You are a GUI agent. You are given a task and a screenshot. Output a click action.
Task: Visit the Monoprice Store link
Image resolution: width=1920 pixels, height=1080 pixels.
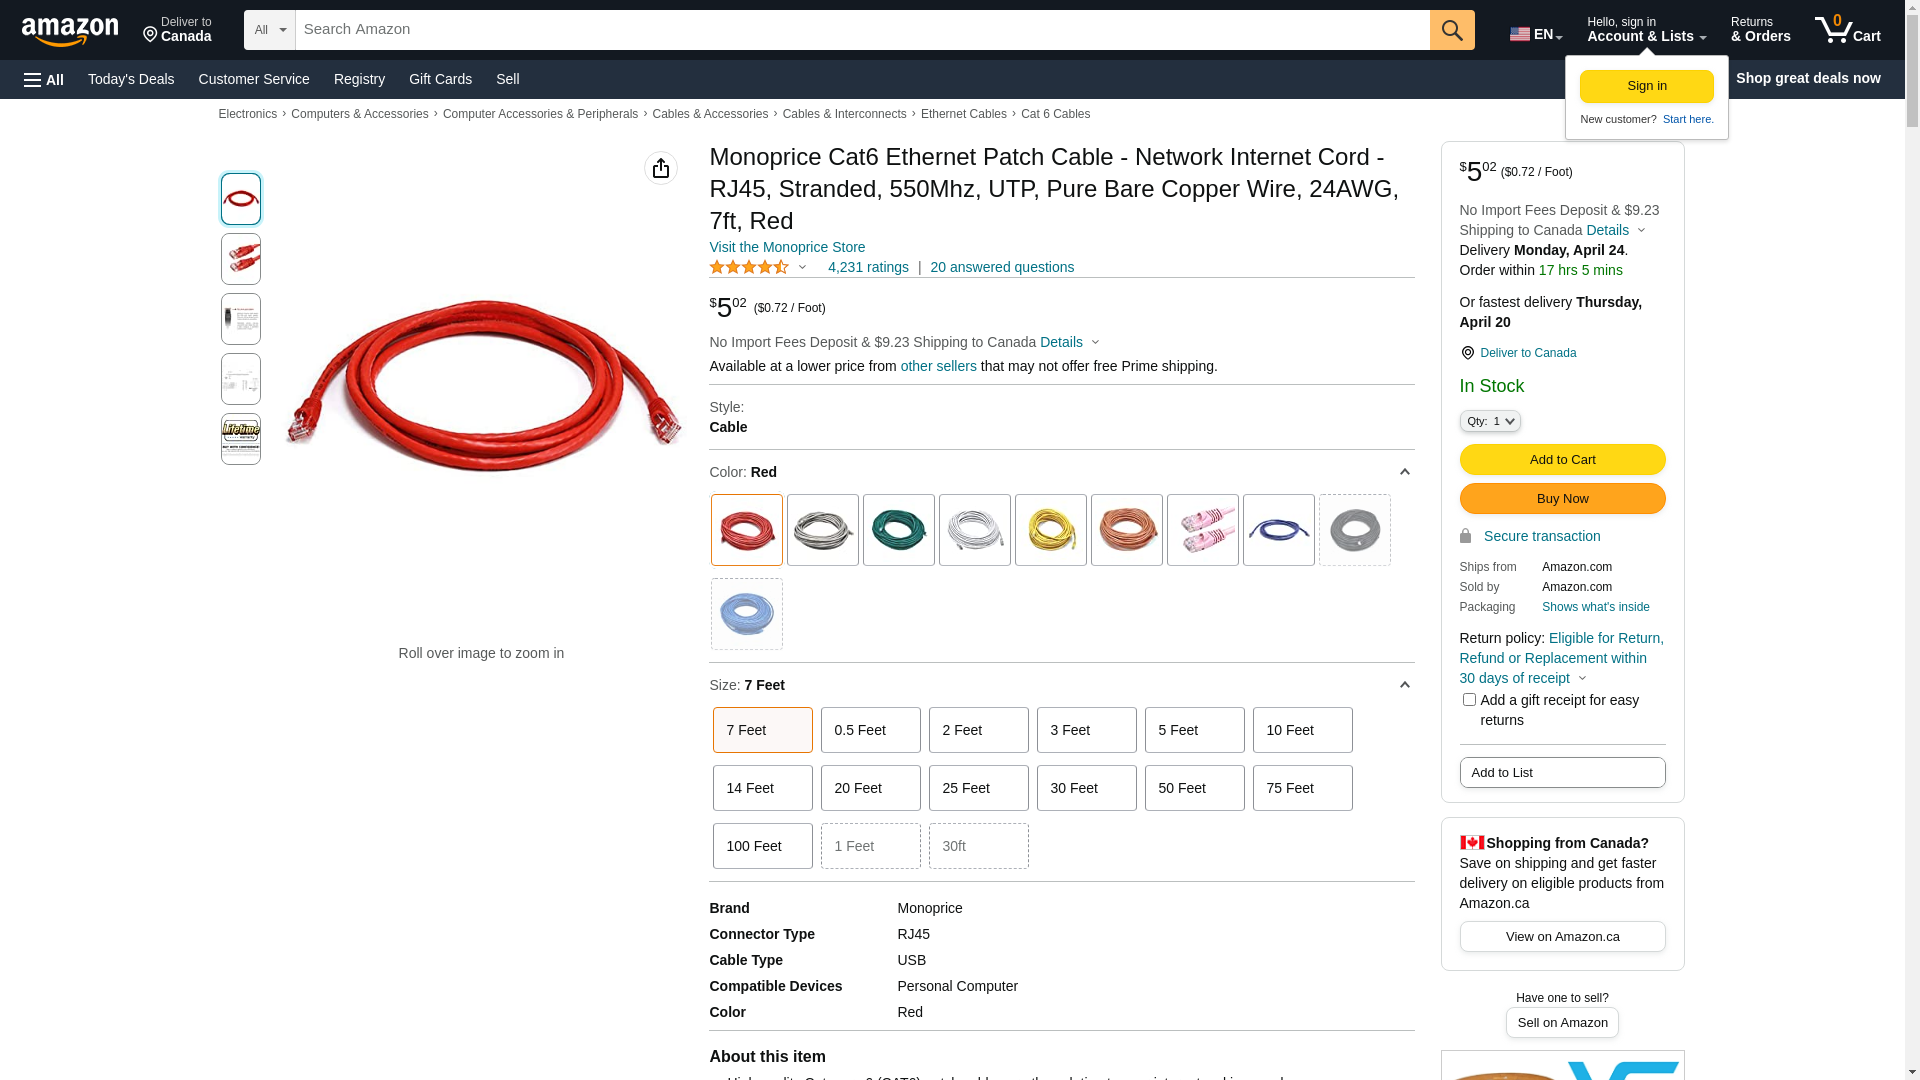coord(787,247)
